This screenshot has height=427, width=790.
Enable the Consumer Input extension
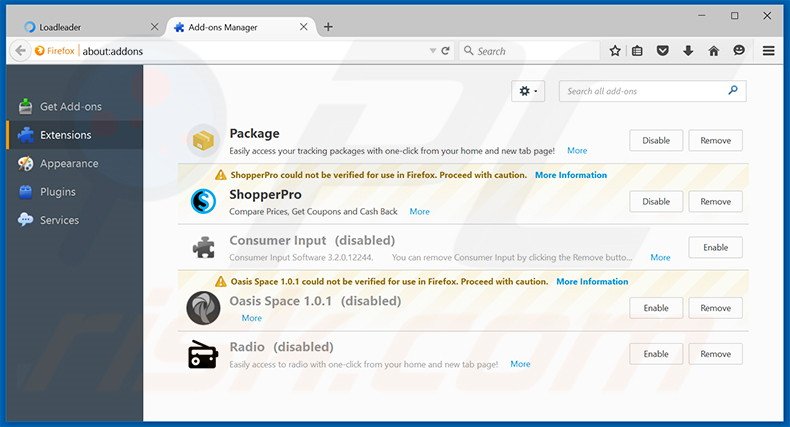pos(715,247)
